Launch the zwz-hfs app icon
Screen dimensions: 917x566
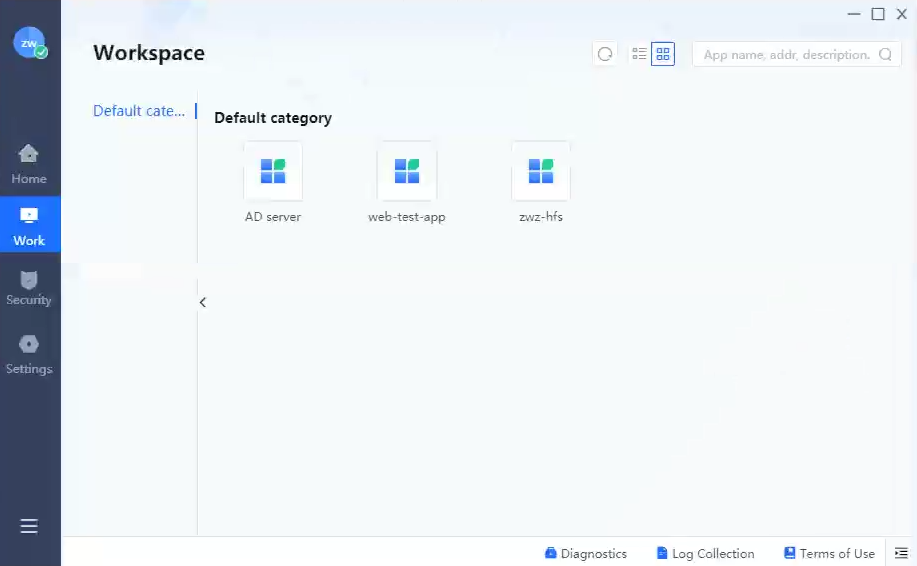pyautogui.click(x=541, y=171)
